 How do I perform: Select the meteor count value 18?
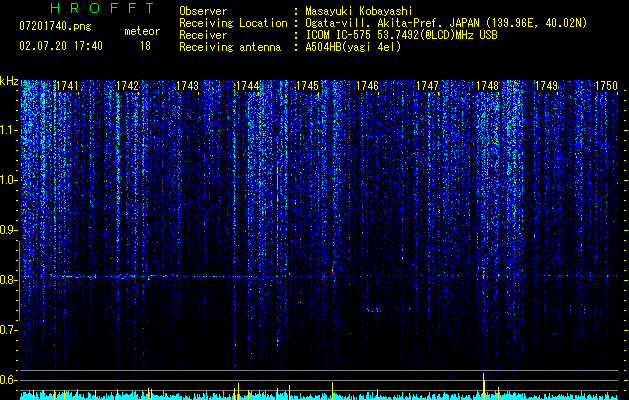click(x=145, y=46)
